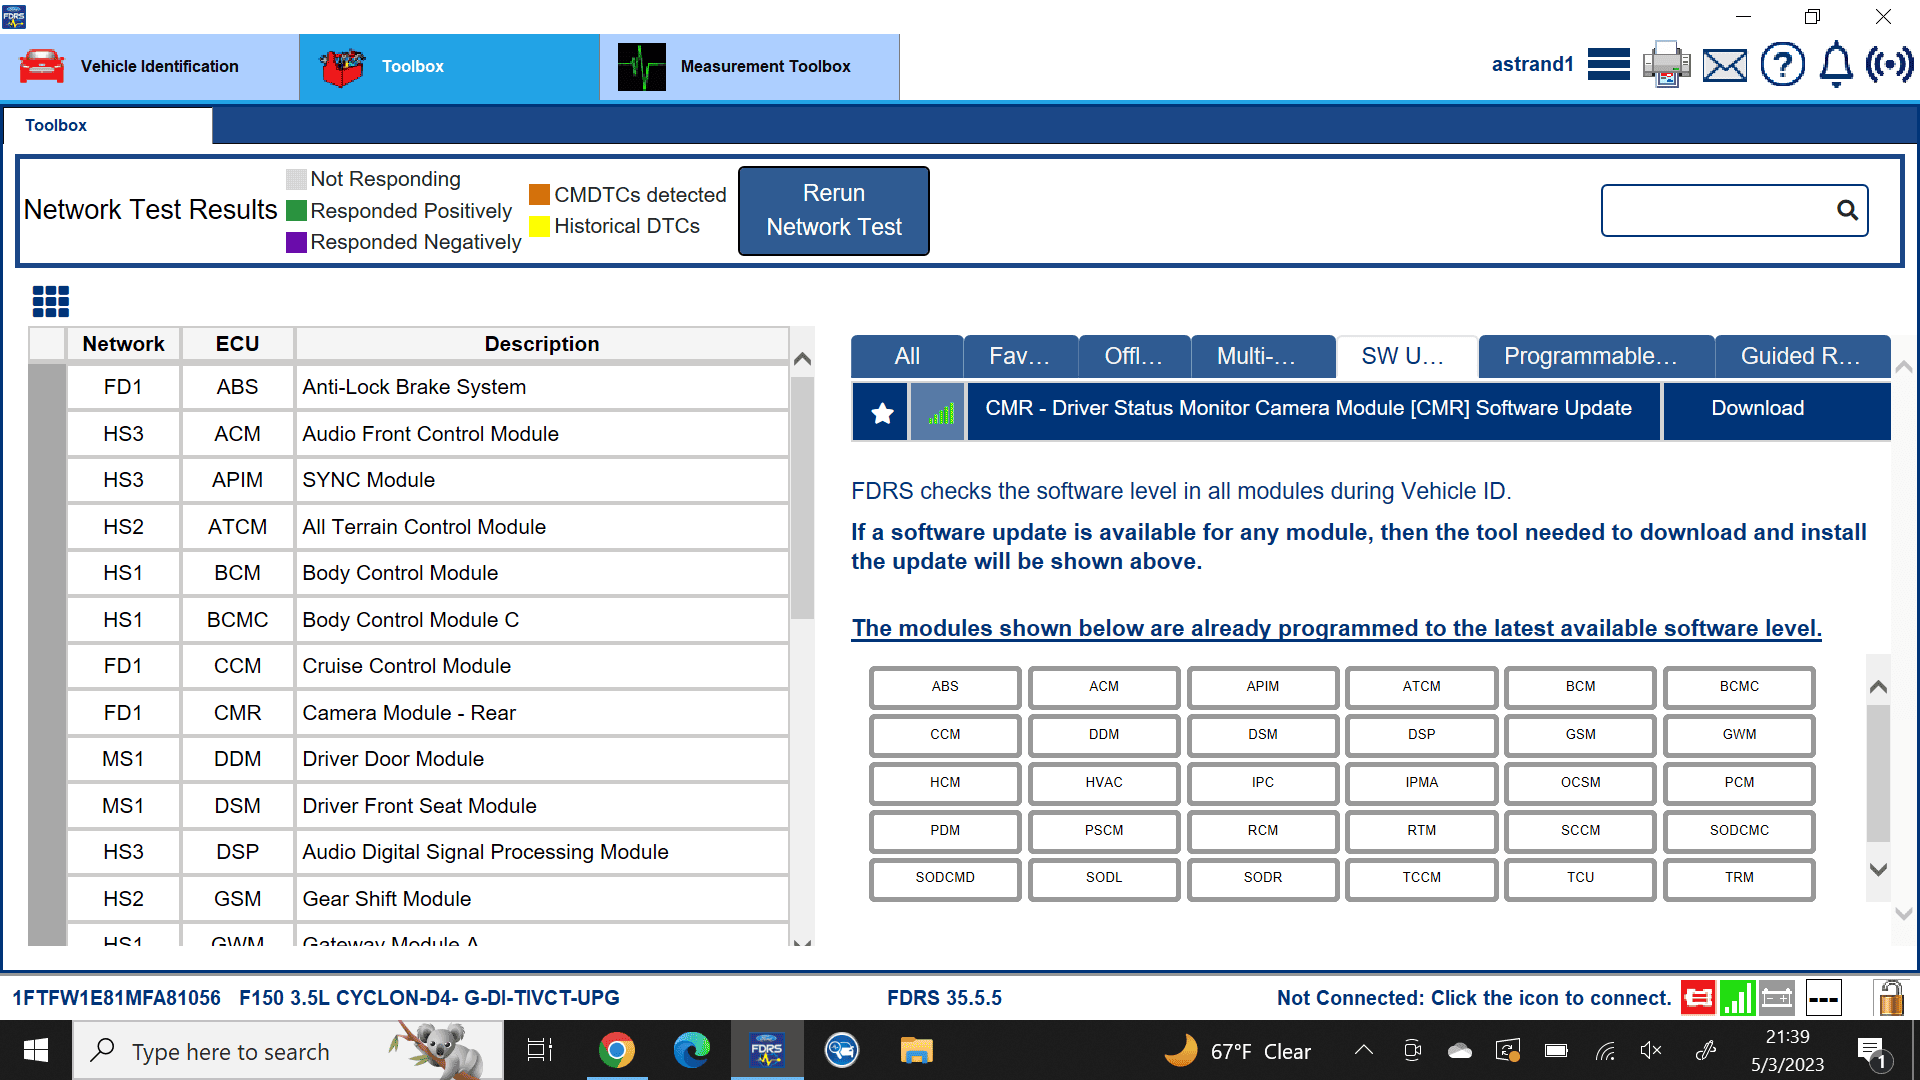This screenshot has width=1920, height=1080.
Task: Click the notification bell icon
Action: coord(1836,65)
